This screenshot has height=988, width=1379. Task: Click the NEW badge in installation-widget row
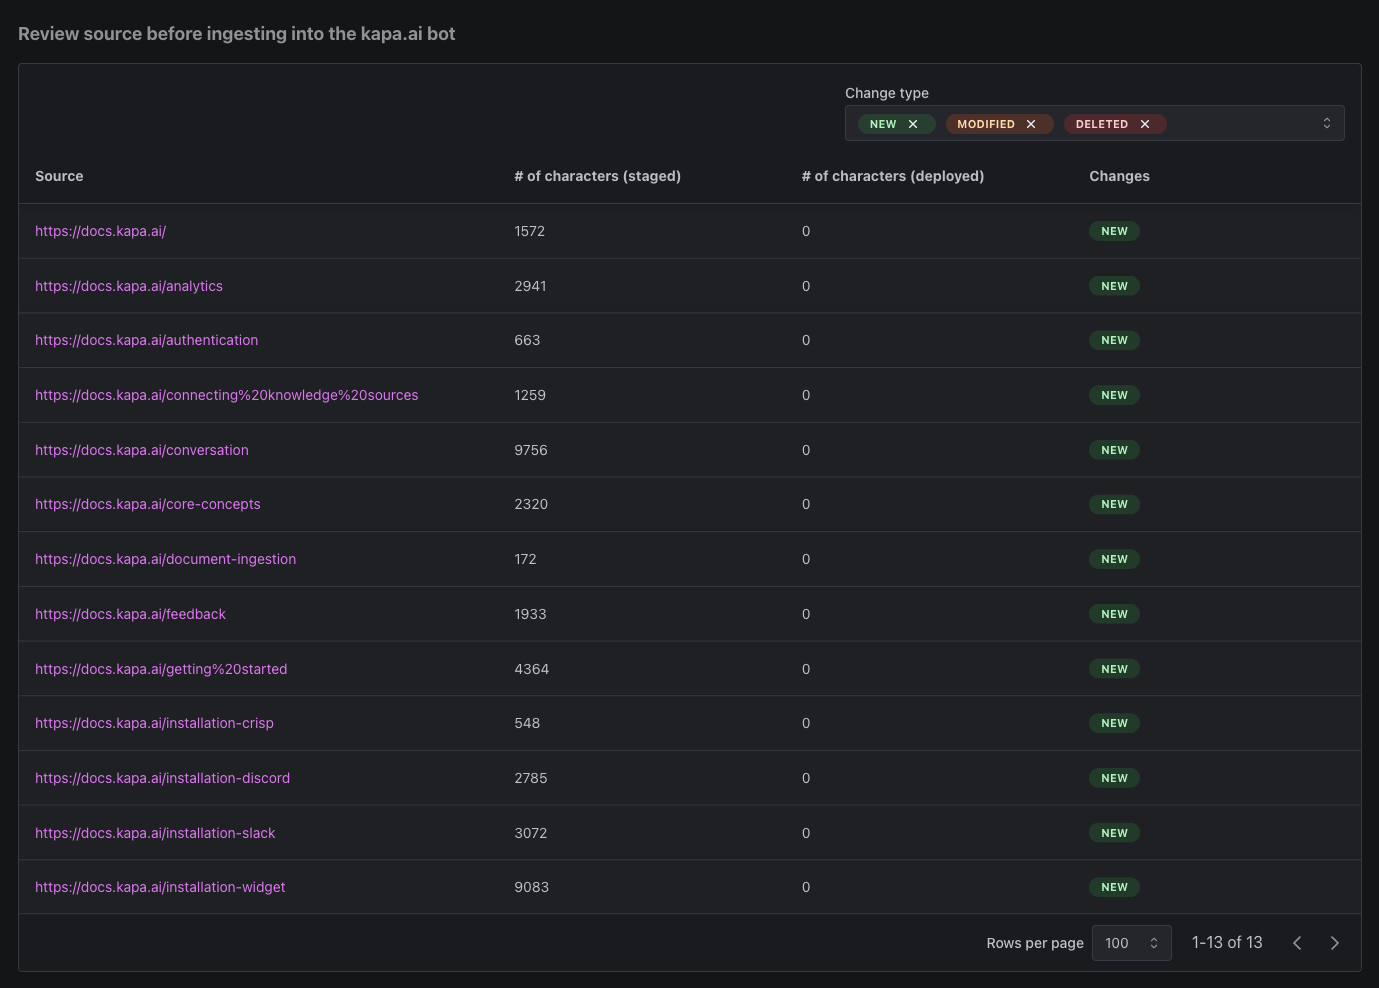pos(1114,887)
